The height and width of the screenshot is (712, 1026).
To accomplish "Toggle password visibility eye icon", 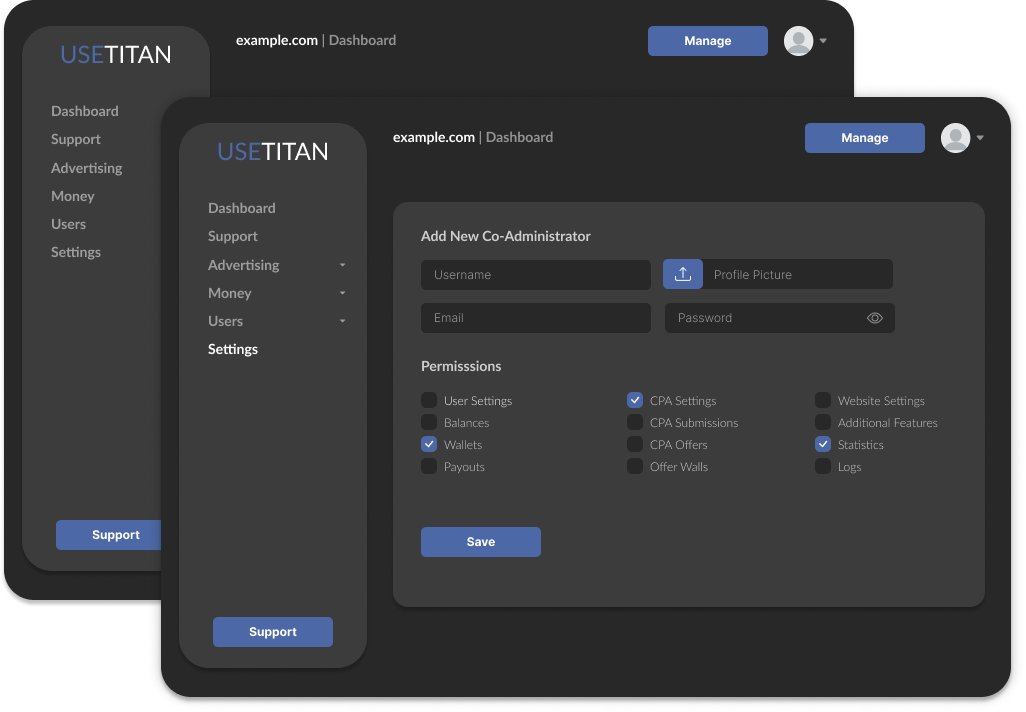I will (x=875, y=318).
